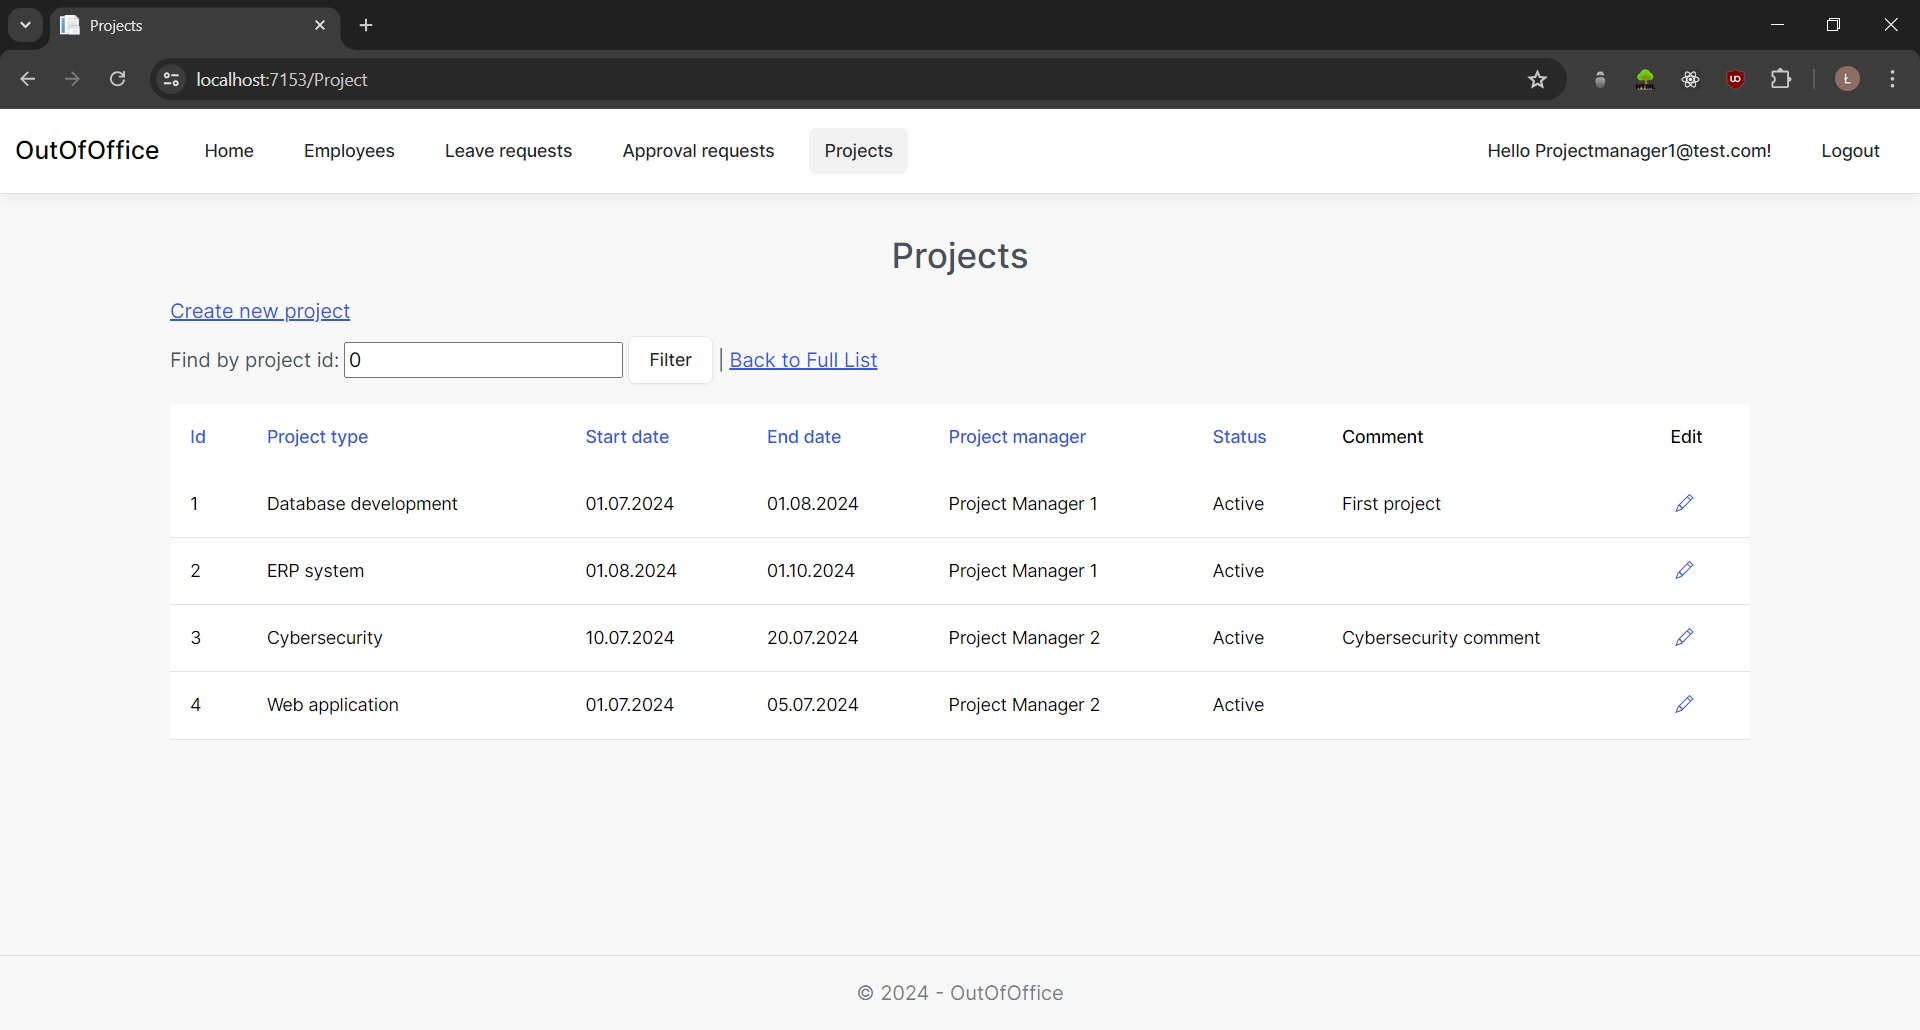Navigate to Approval requests
Image resolution: width=1920 pixels, height=1030 pixels.
698,151
